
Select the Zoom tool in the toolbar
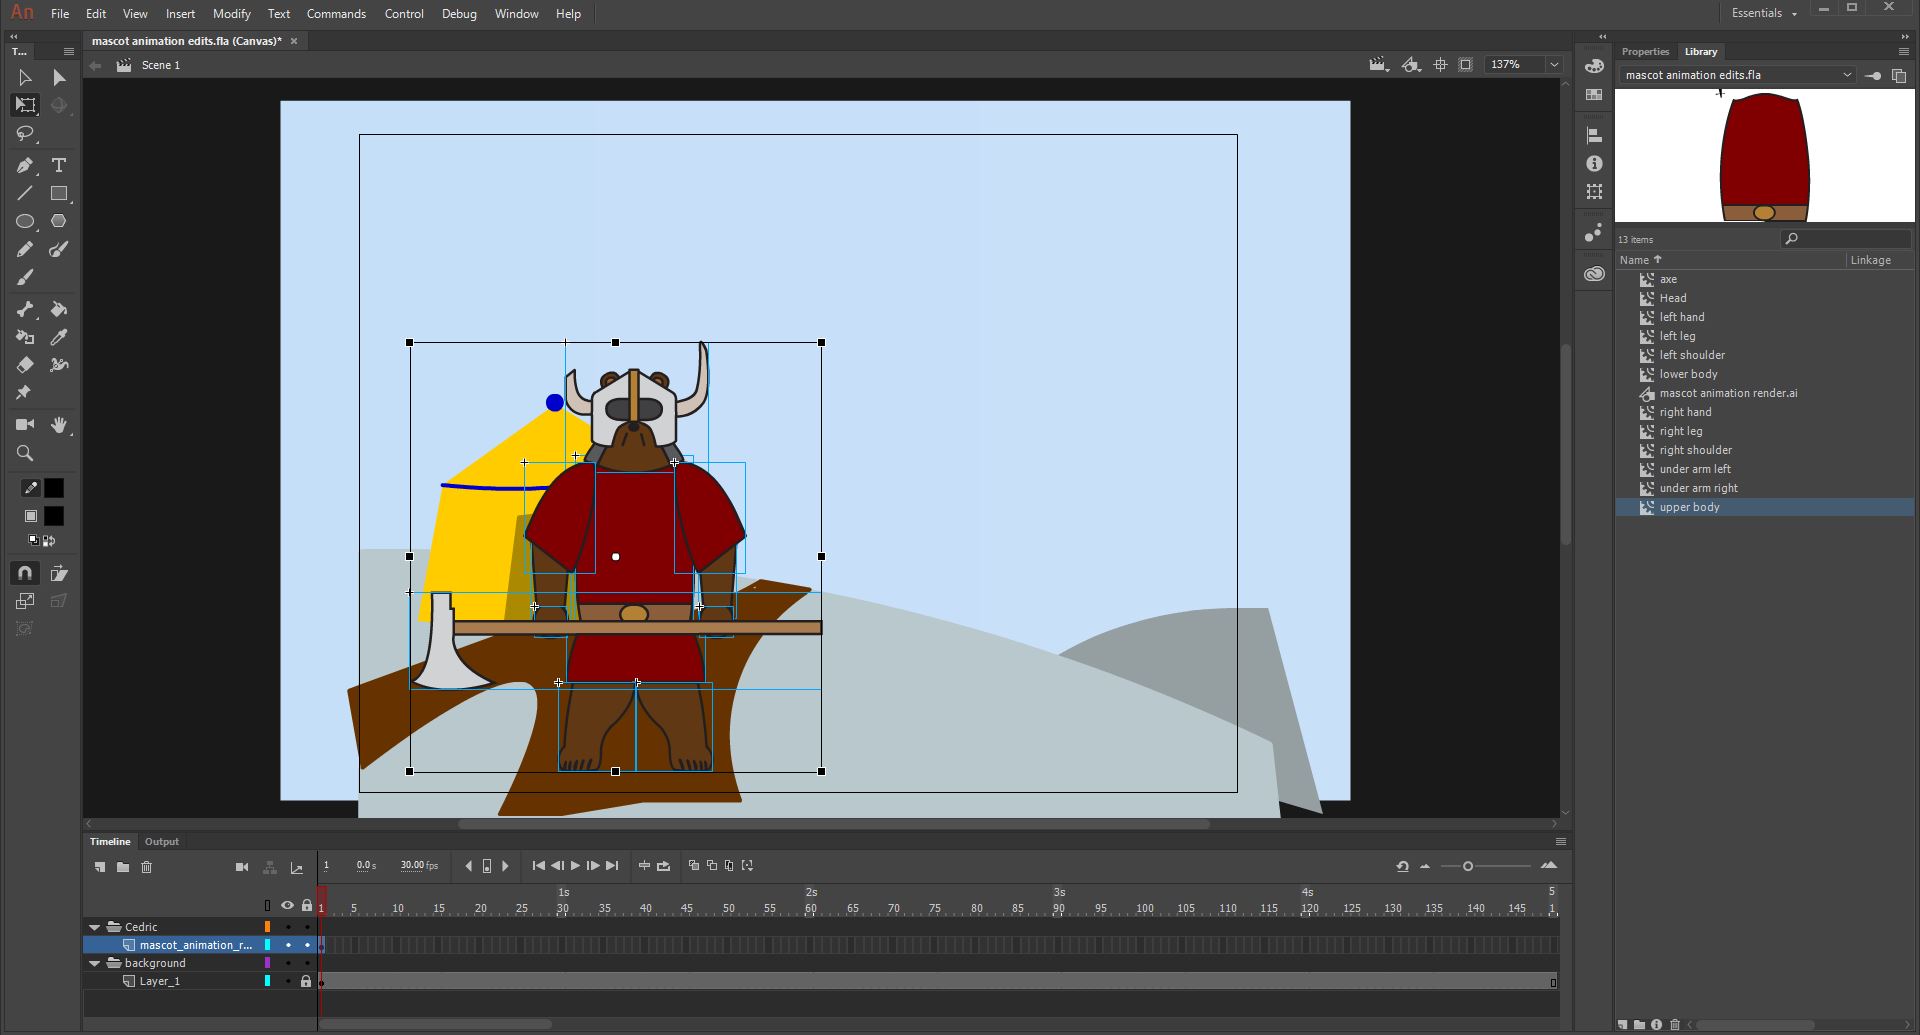coord(25,453)
